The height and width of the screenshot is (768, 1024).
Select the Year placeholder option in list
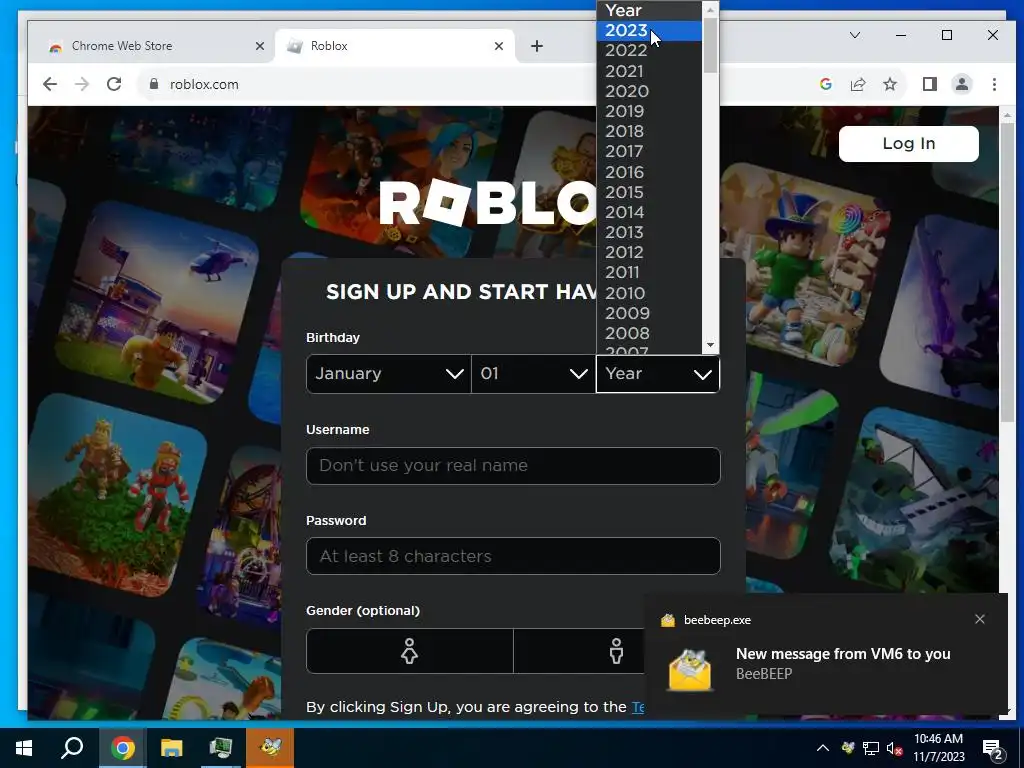click(649, 10)
